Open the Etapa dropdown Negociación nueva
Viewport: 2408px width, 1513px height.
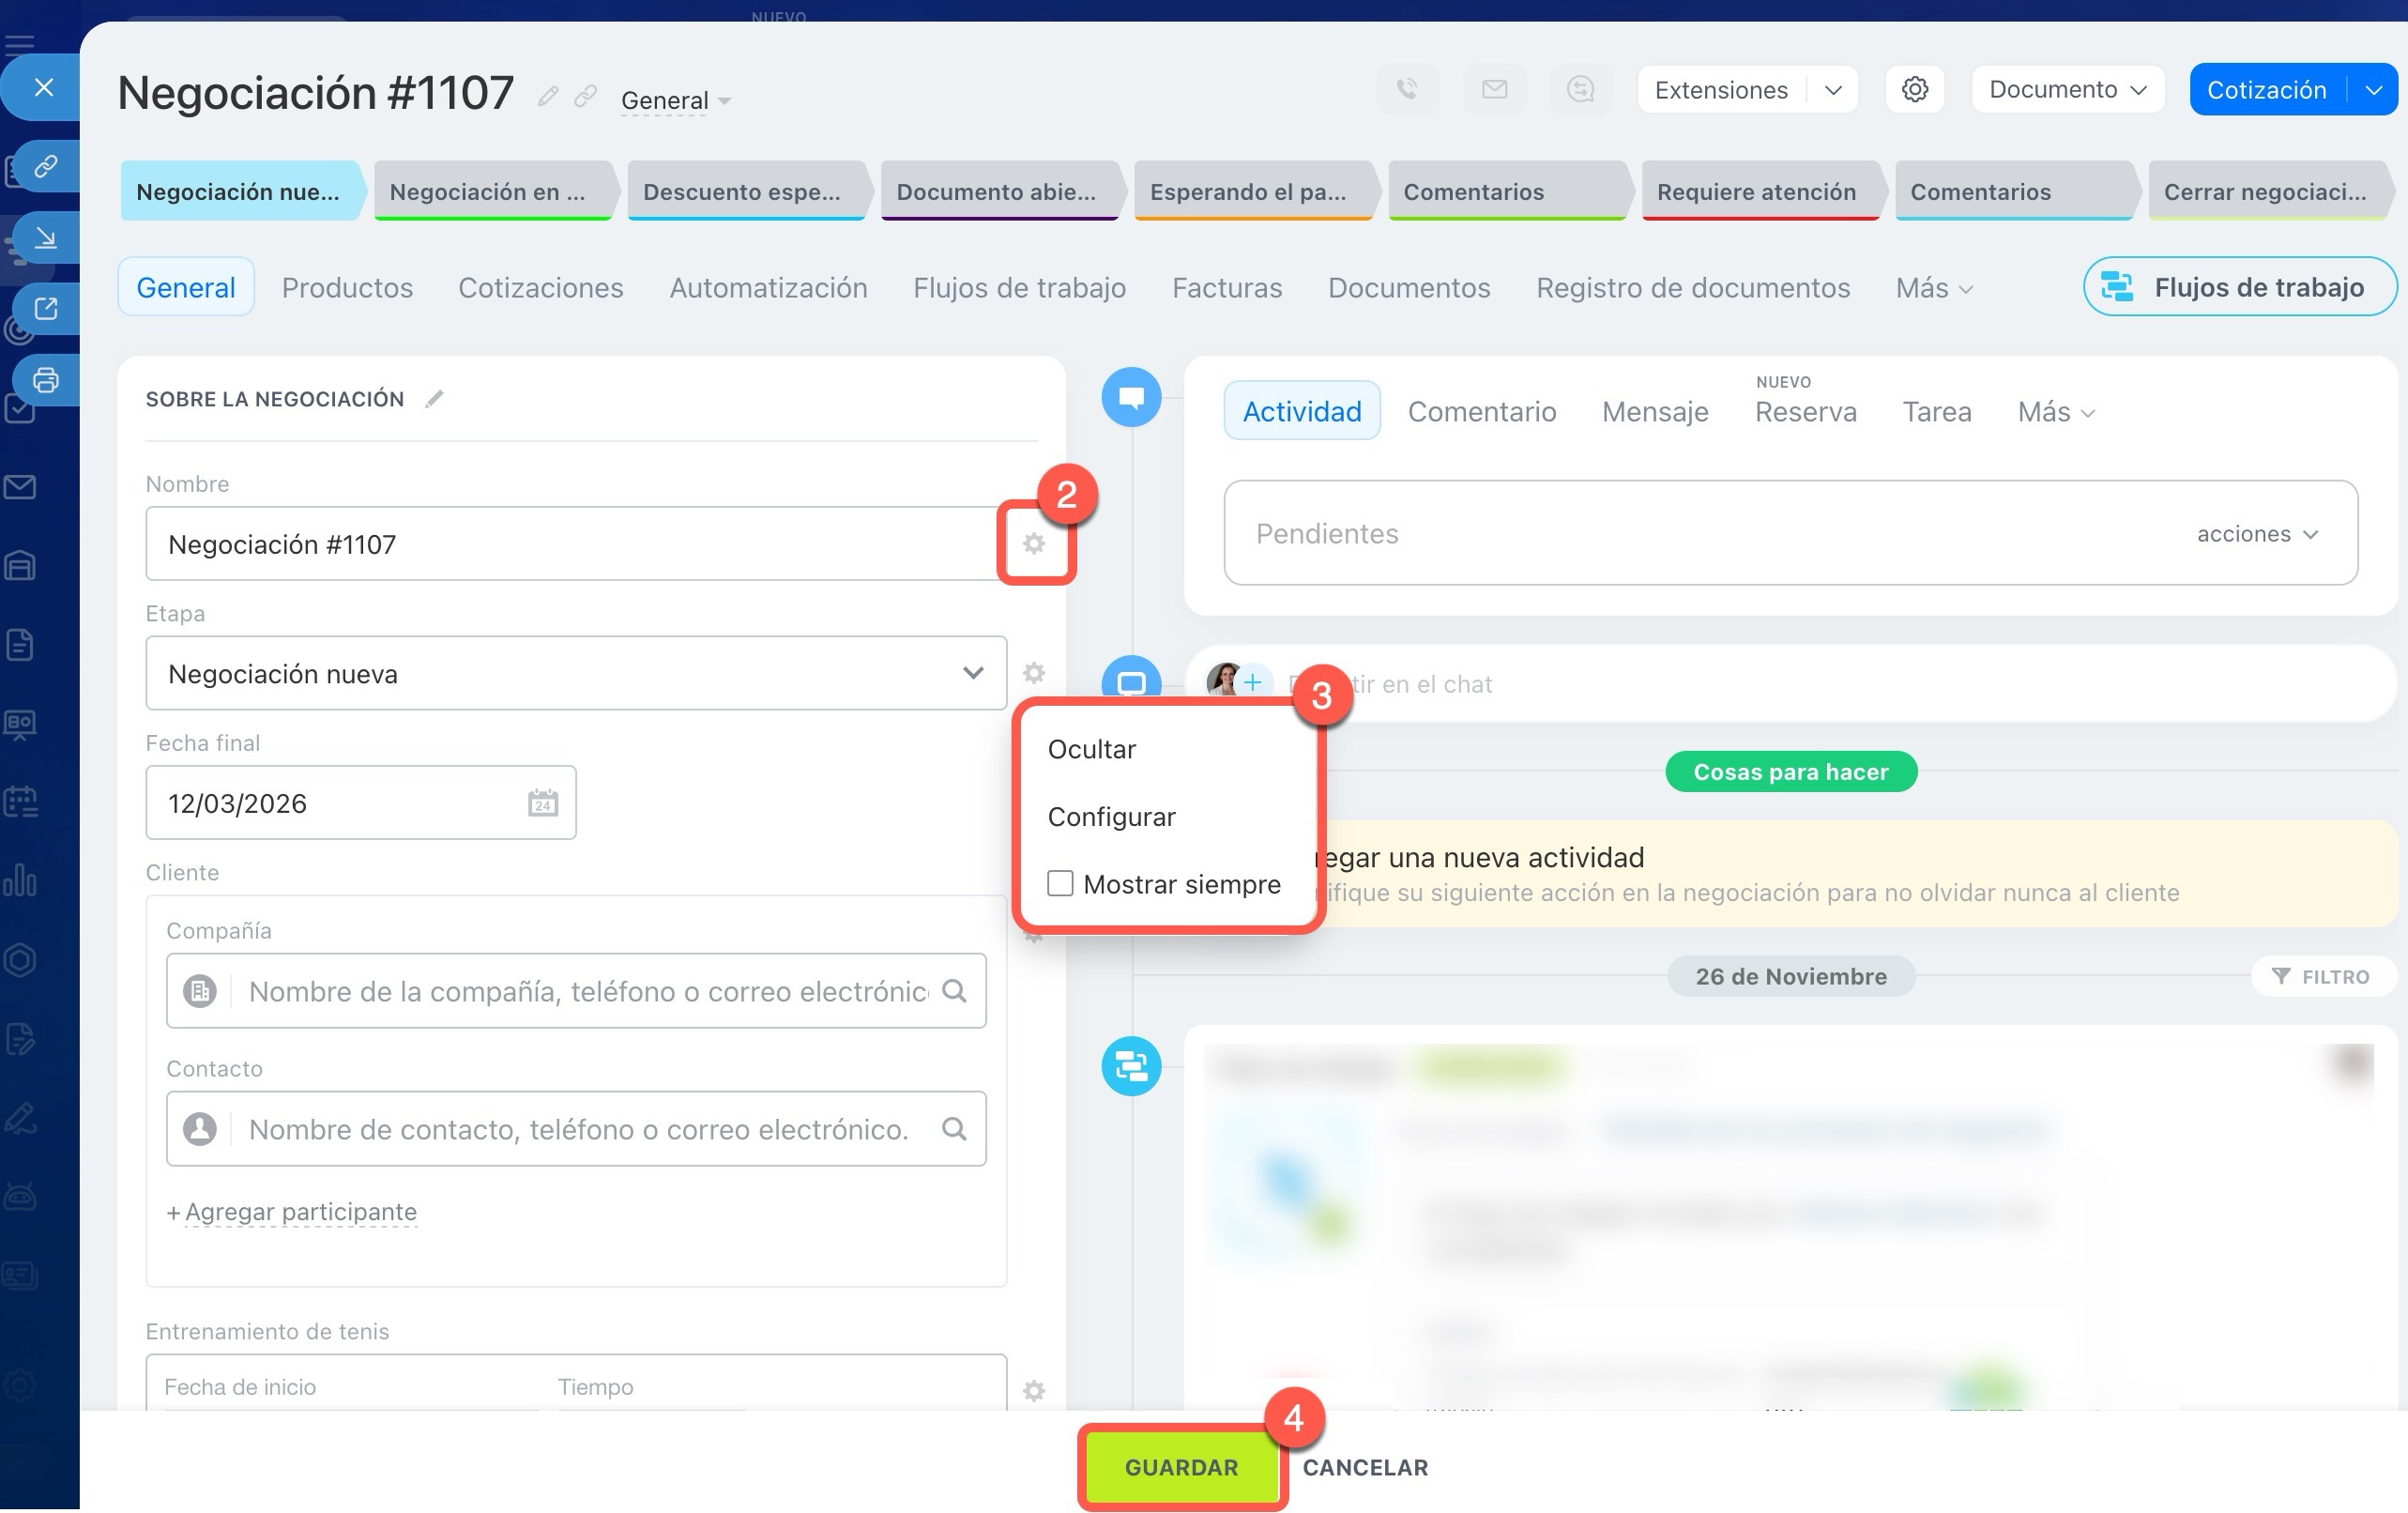pos(575,673)
